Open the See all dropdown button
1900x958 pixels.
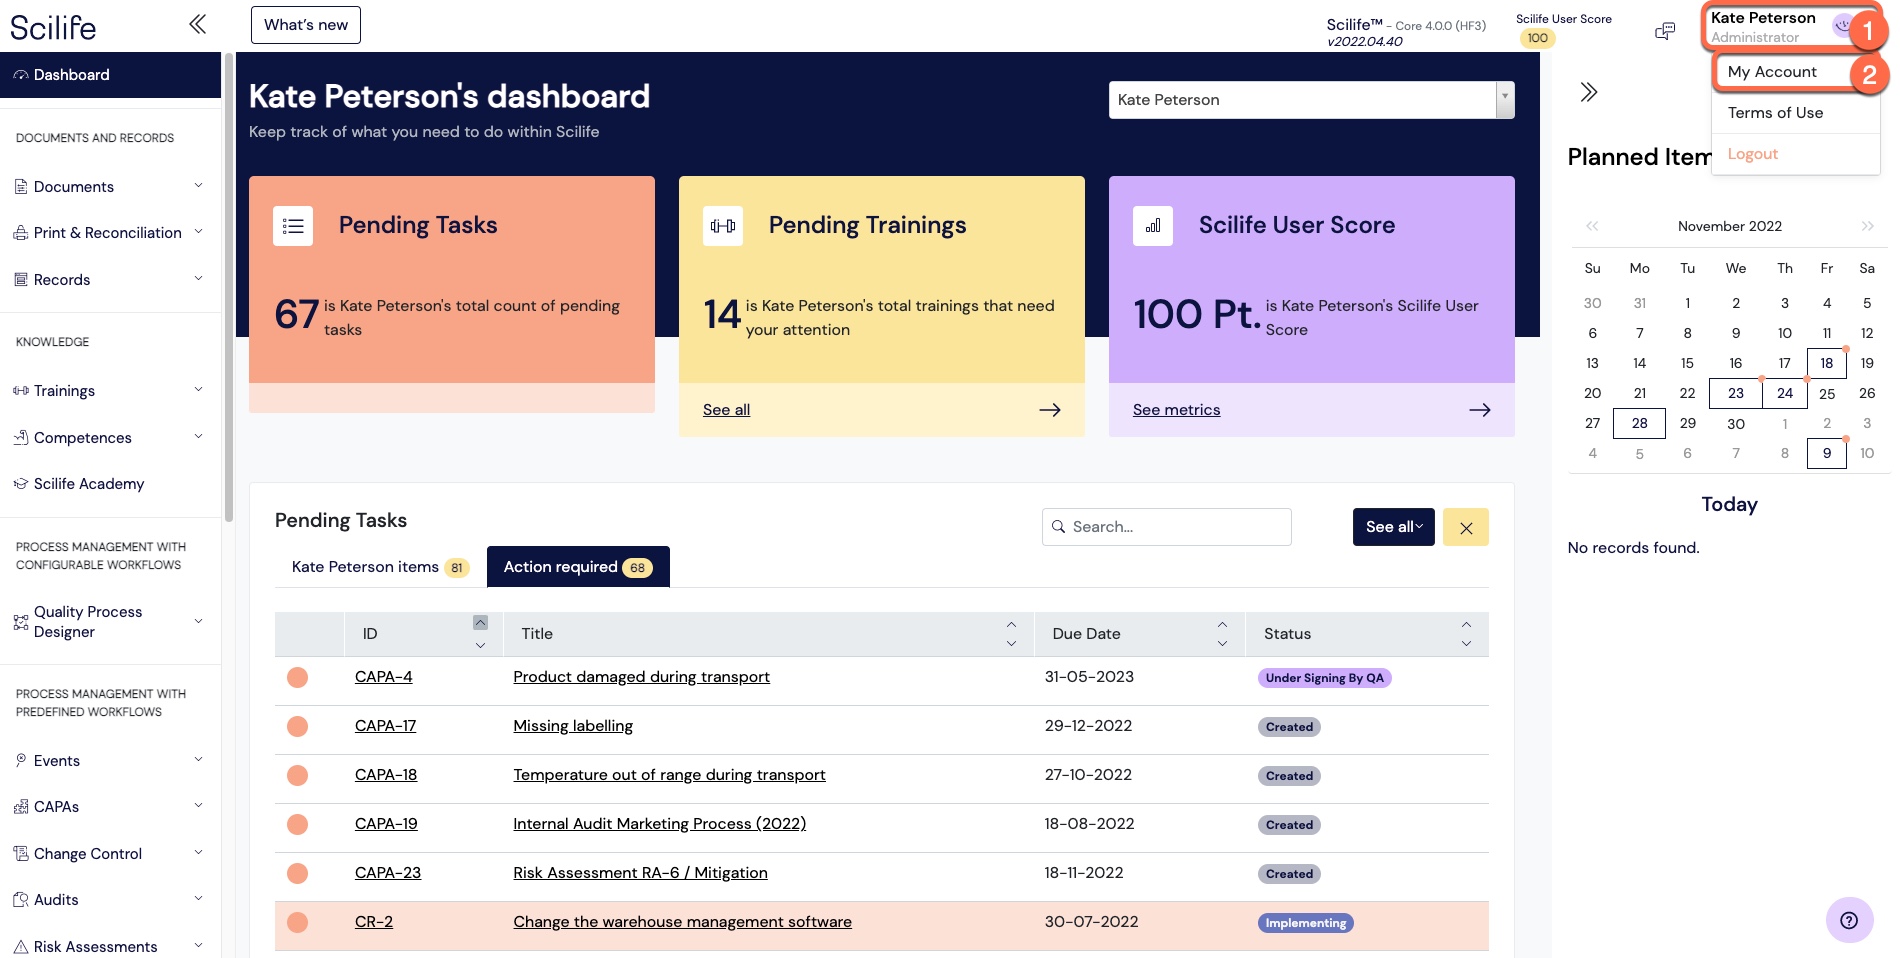pyautogui.click(x=1394, y=527)
